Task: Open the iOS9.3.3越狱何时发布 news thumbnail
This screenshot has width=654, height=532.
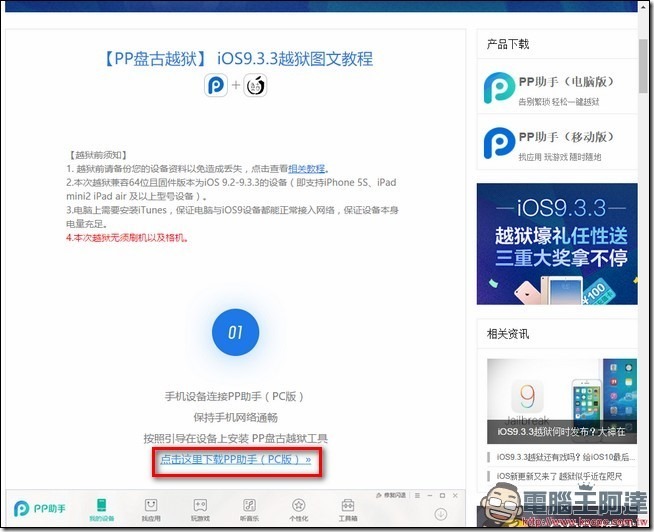Action: [x=562, y=401]
